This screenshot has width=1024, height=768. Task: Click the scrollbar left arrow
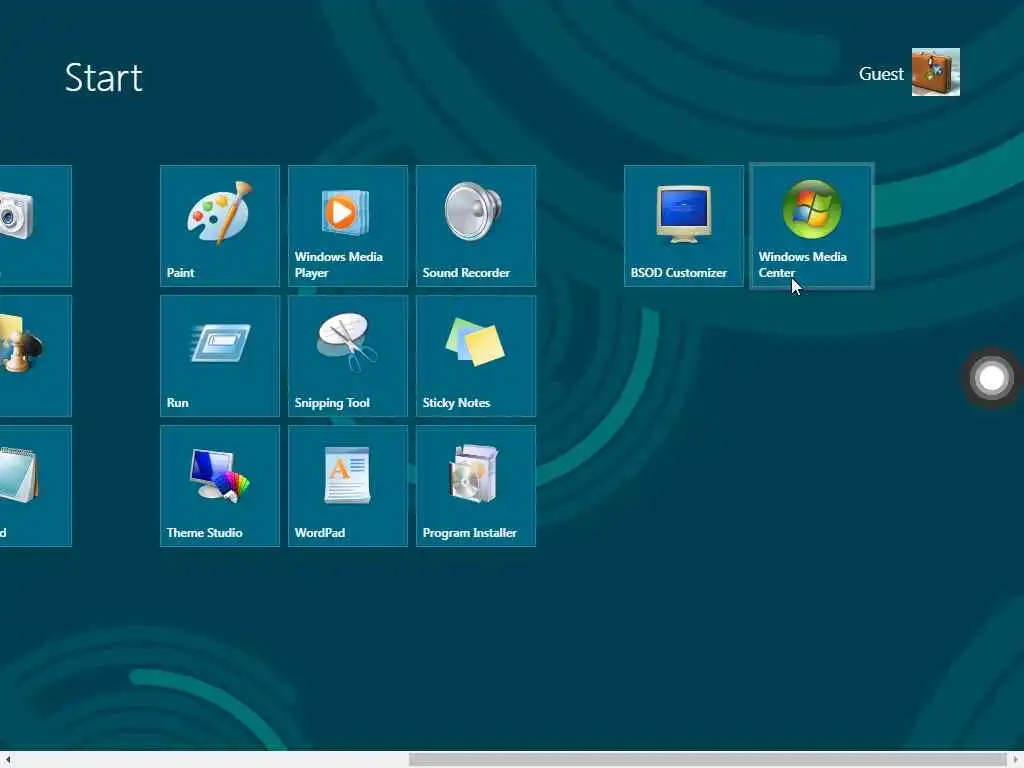click(x=7, y=760)
